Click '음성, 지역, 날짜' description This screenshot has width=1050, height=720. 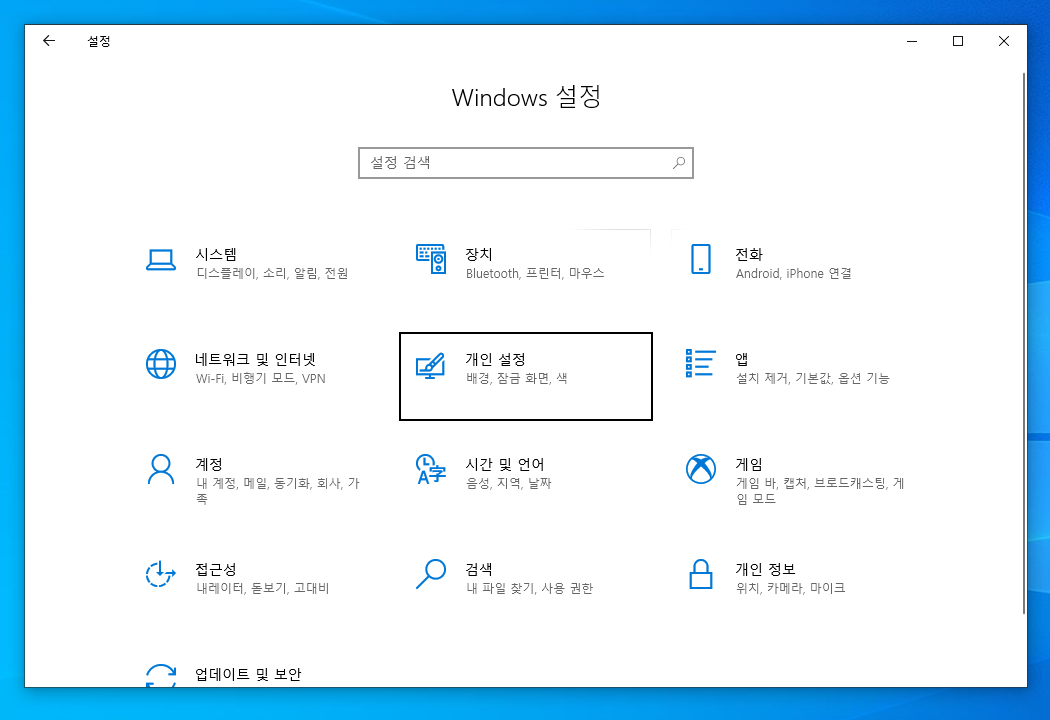(508, 483)
